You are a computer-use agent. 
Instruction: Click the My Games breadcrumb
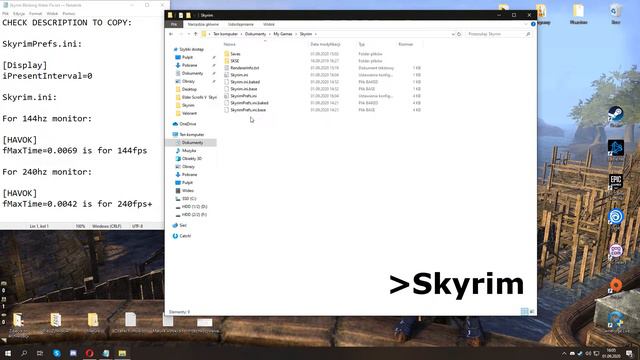point(283,34)
